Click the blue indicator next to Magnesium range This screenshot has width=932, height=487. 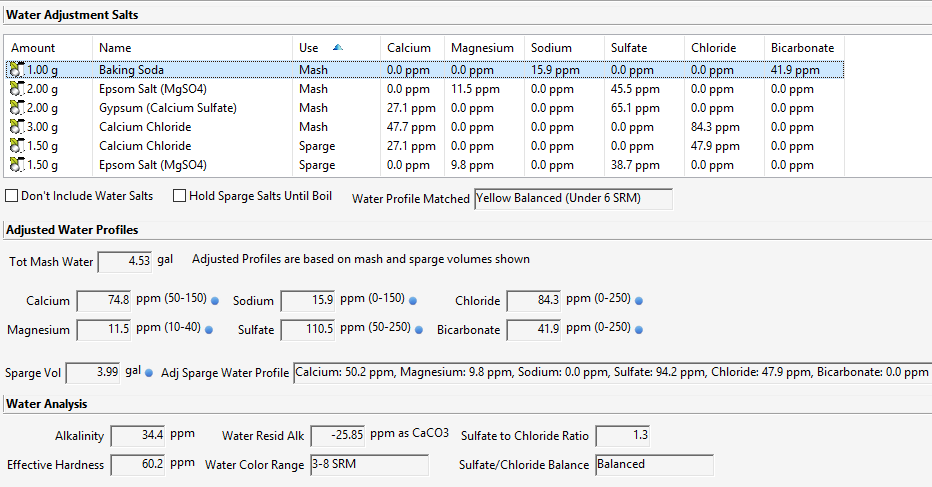(x=209, y=329)
